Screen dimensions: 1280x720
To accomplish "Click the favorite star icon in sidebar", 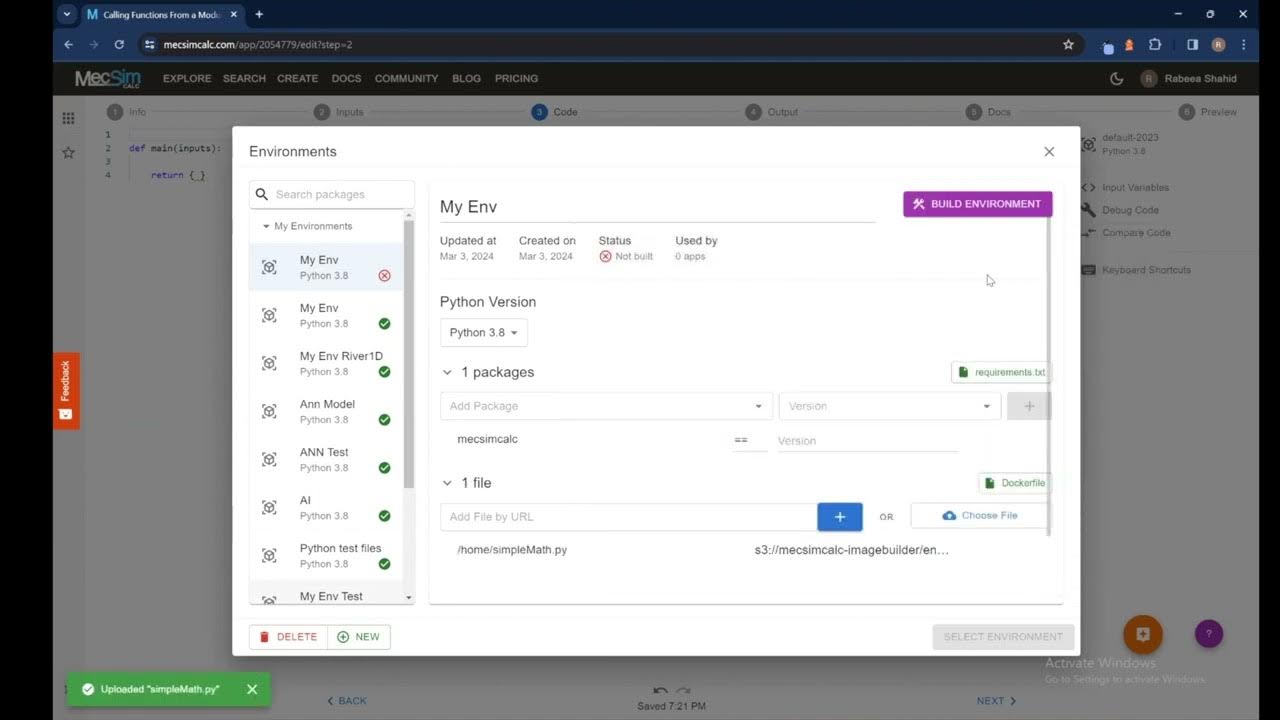I will coord(68,153).
